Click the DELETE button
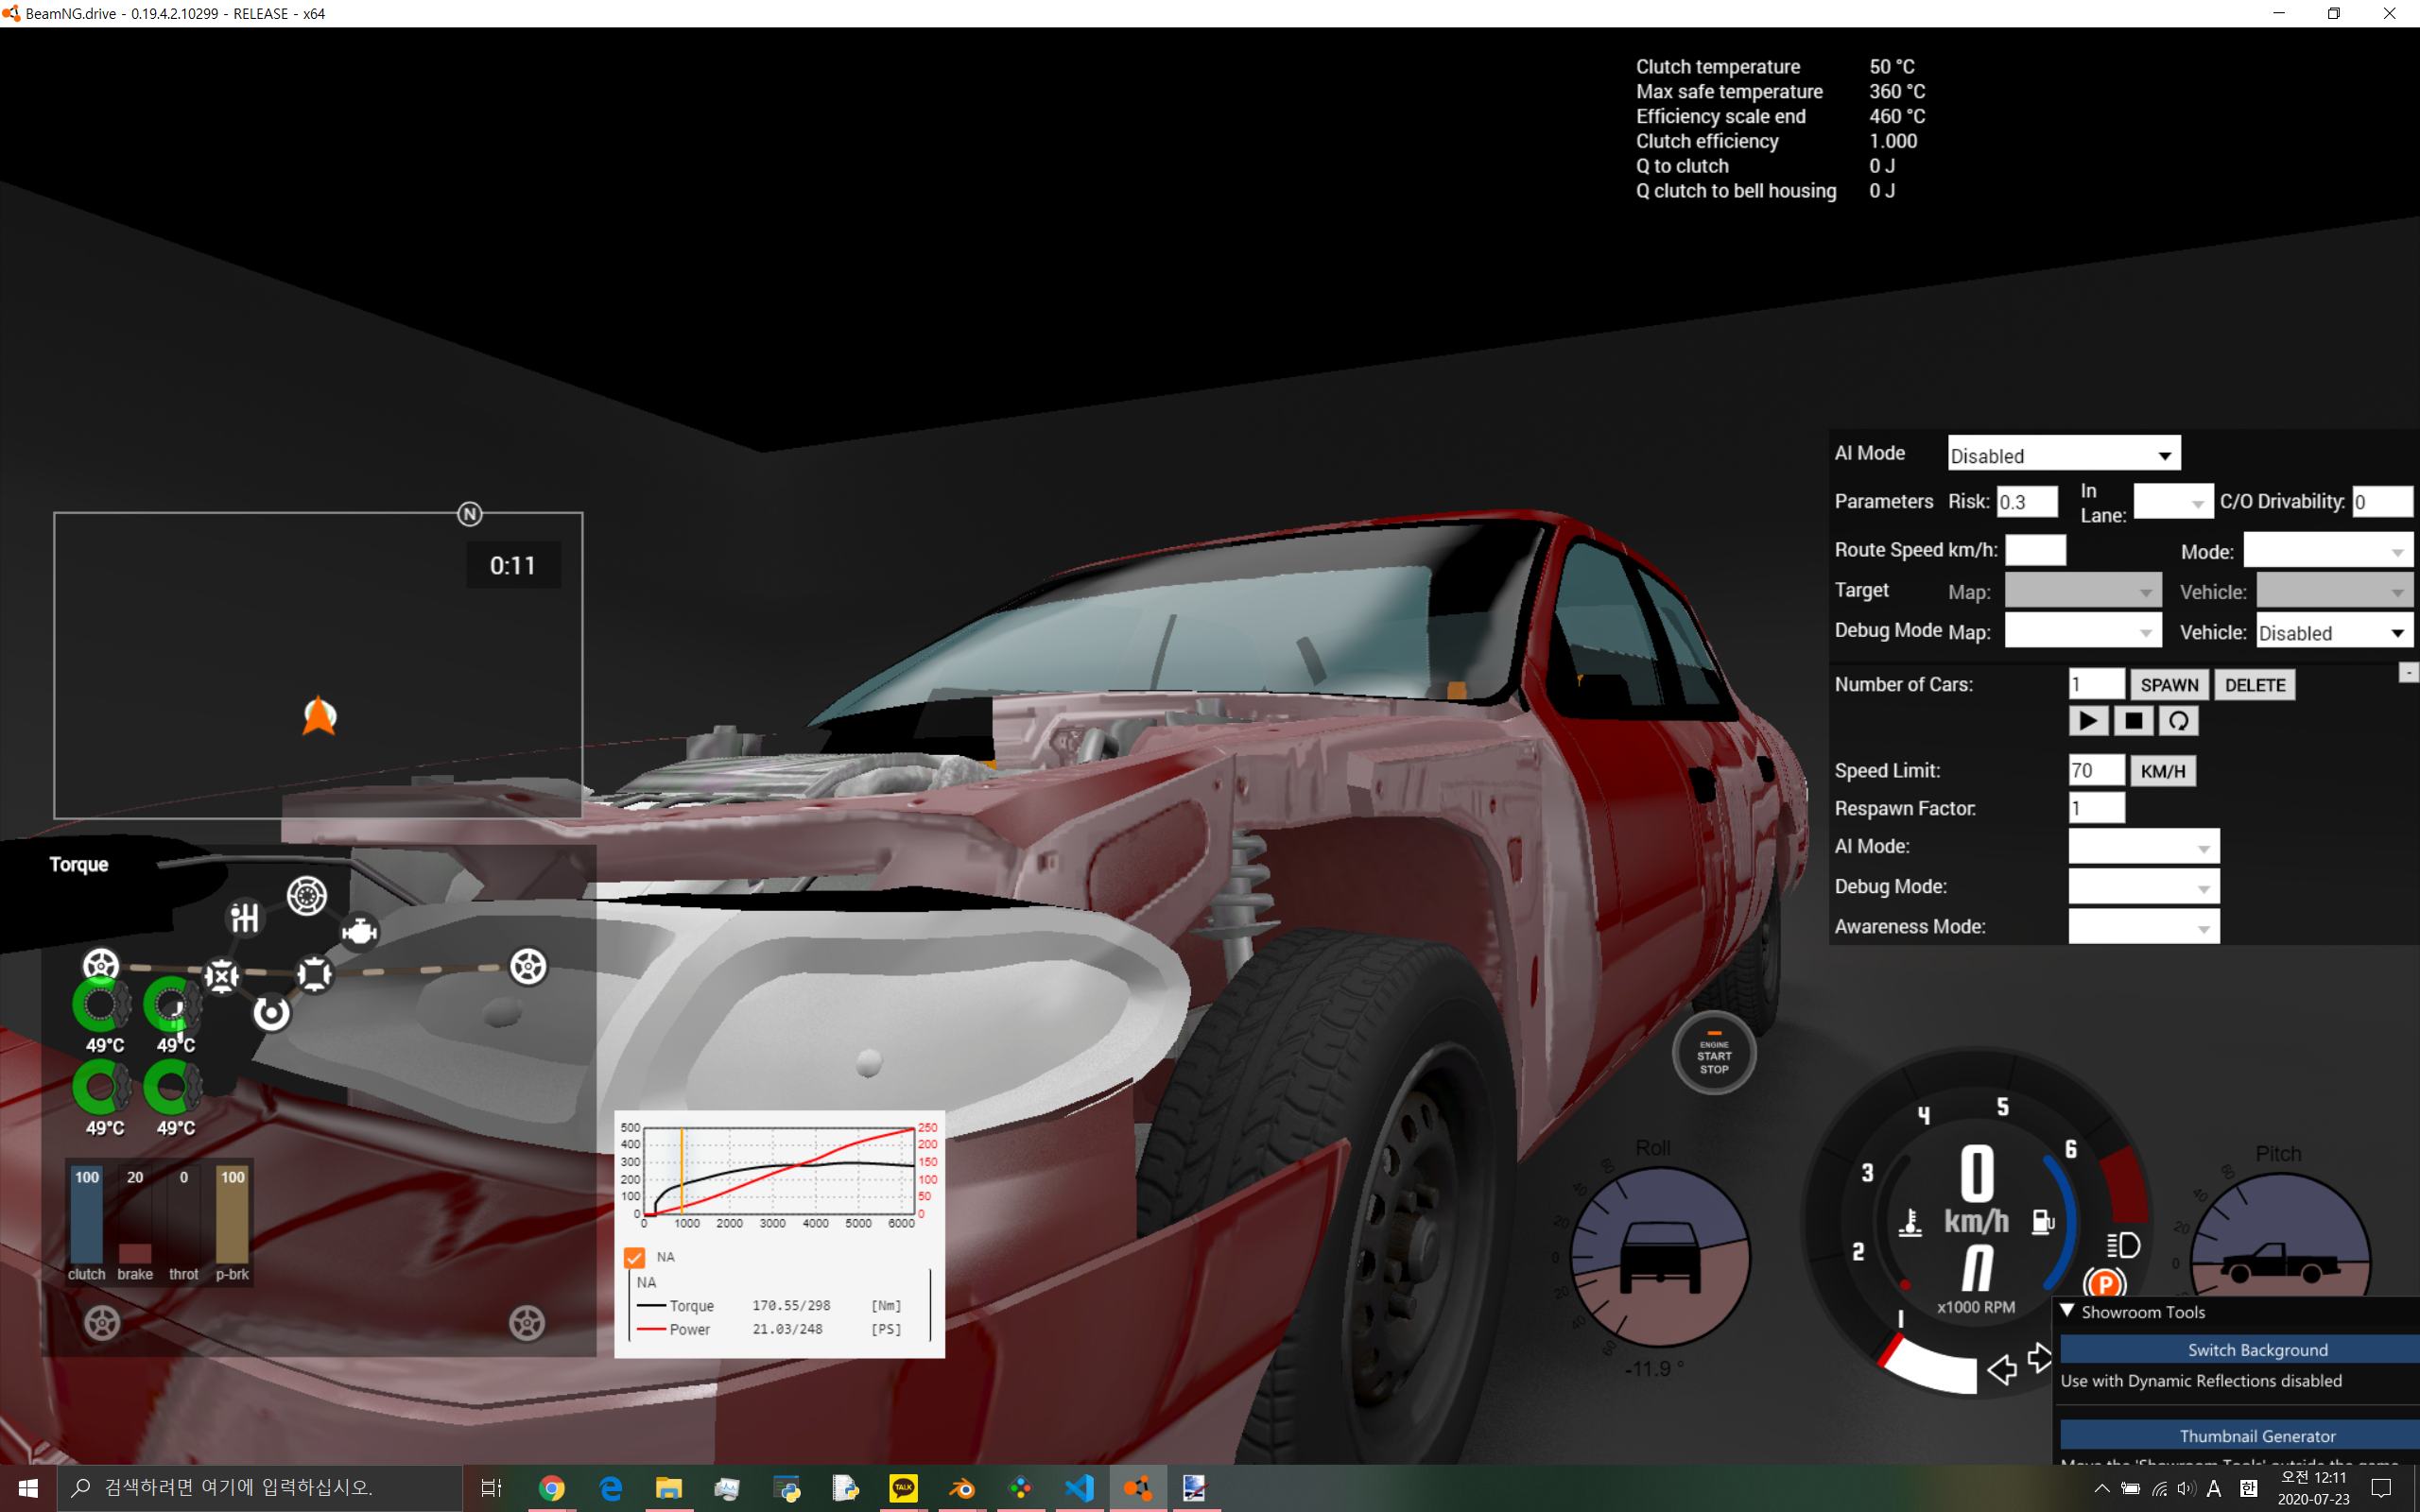2420x1512 pixels. click(2255, 685)
